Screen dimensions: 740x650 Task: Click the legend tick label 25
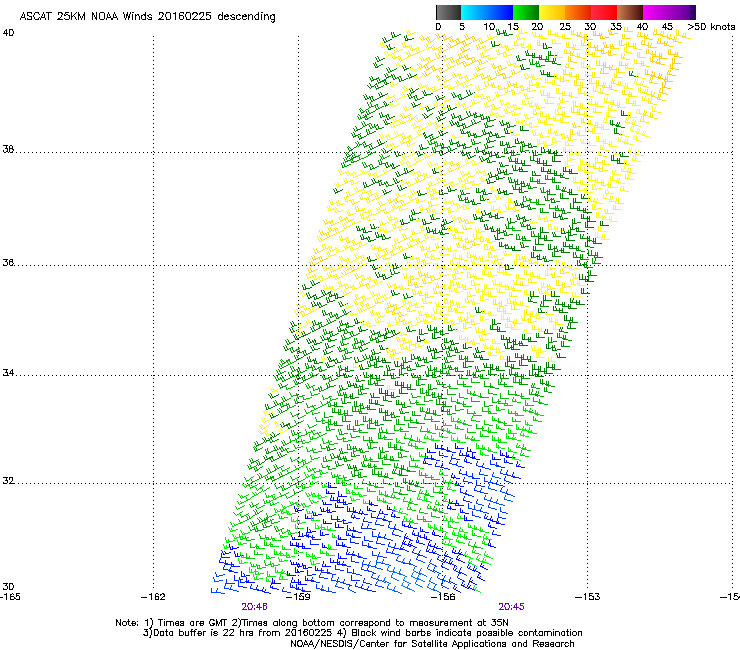[x=565, y=27]
